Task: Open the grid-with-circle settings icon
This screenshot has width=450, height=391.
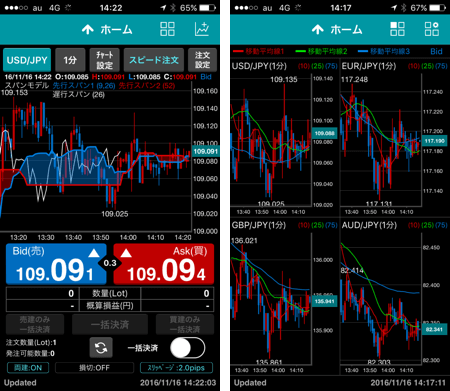Action: click(432, 29)
